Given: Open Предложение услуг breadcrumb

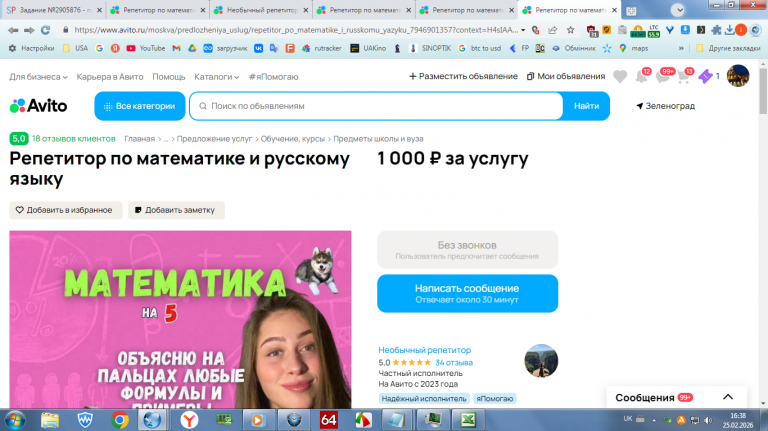Looking at the screenshot, I should point(214,139).
